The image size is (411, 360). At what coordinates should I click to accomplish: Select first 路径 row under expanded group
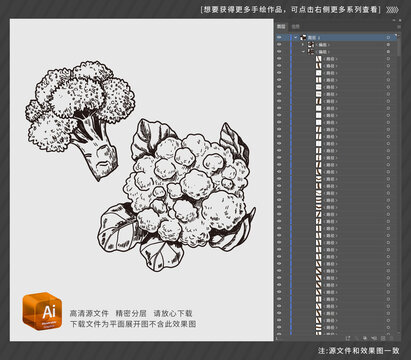pyautogui.click(x=337, y=59)
